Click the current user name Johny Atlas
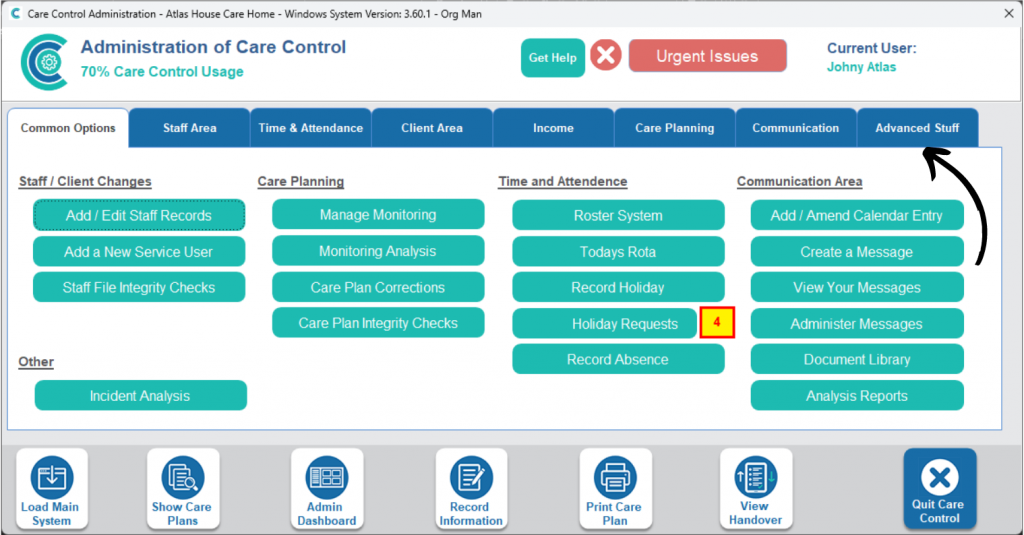Screen dimensions: 1024x535 pyautogui.click(x=861, y=67)
